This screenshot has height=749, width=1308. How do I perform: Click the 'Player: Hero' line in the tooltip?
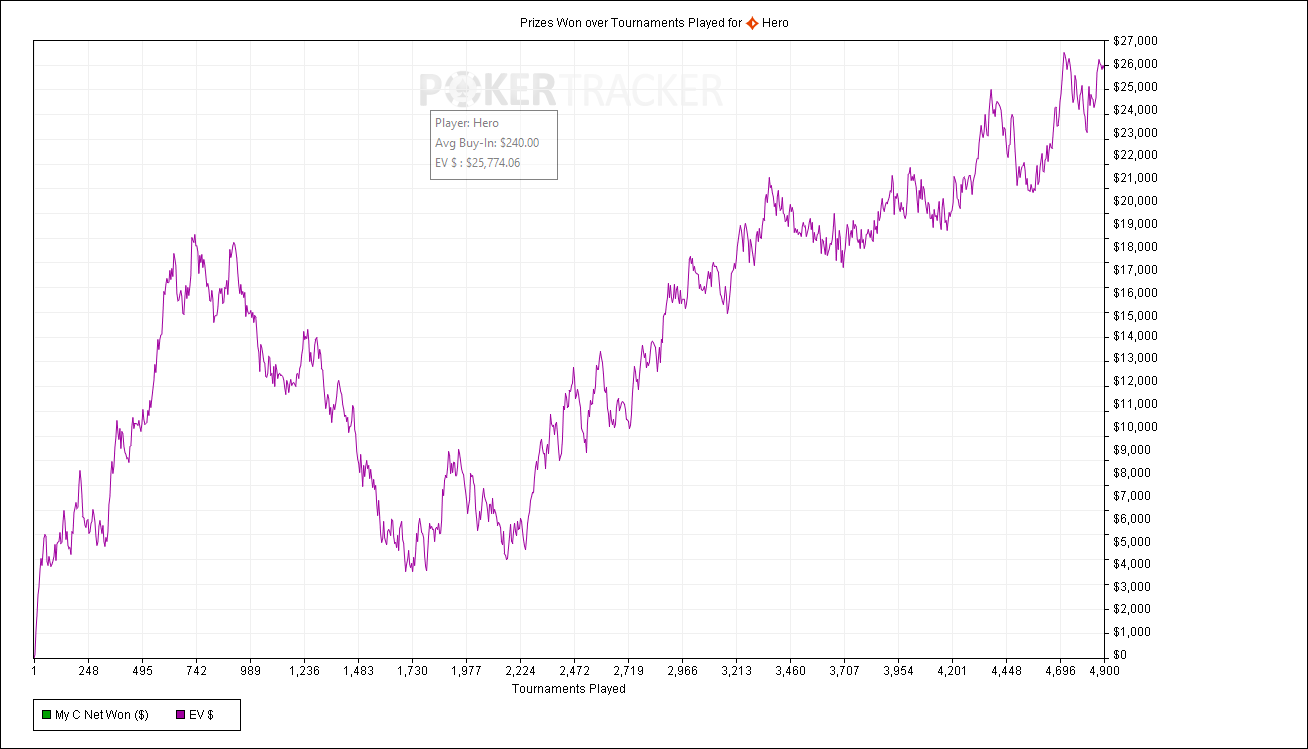(467, 123)
